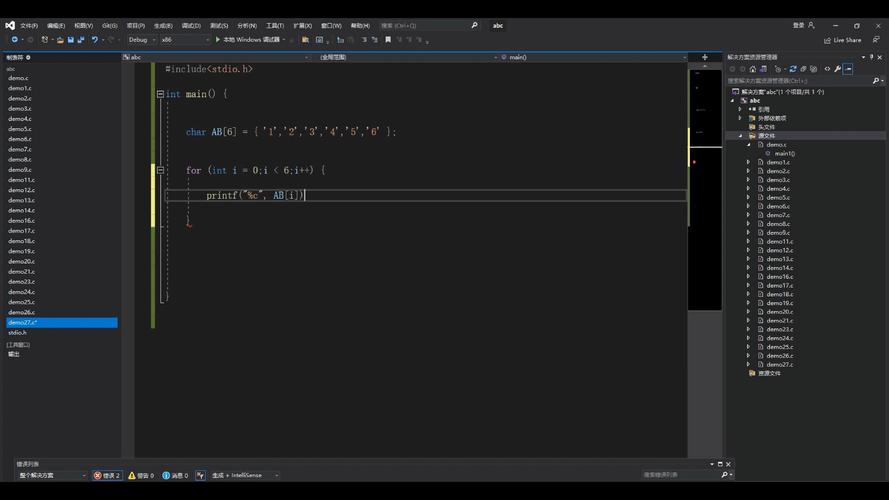Open the View (视图) menu
Screen dimensions: 889x500
coord(83,26)
